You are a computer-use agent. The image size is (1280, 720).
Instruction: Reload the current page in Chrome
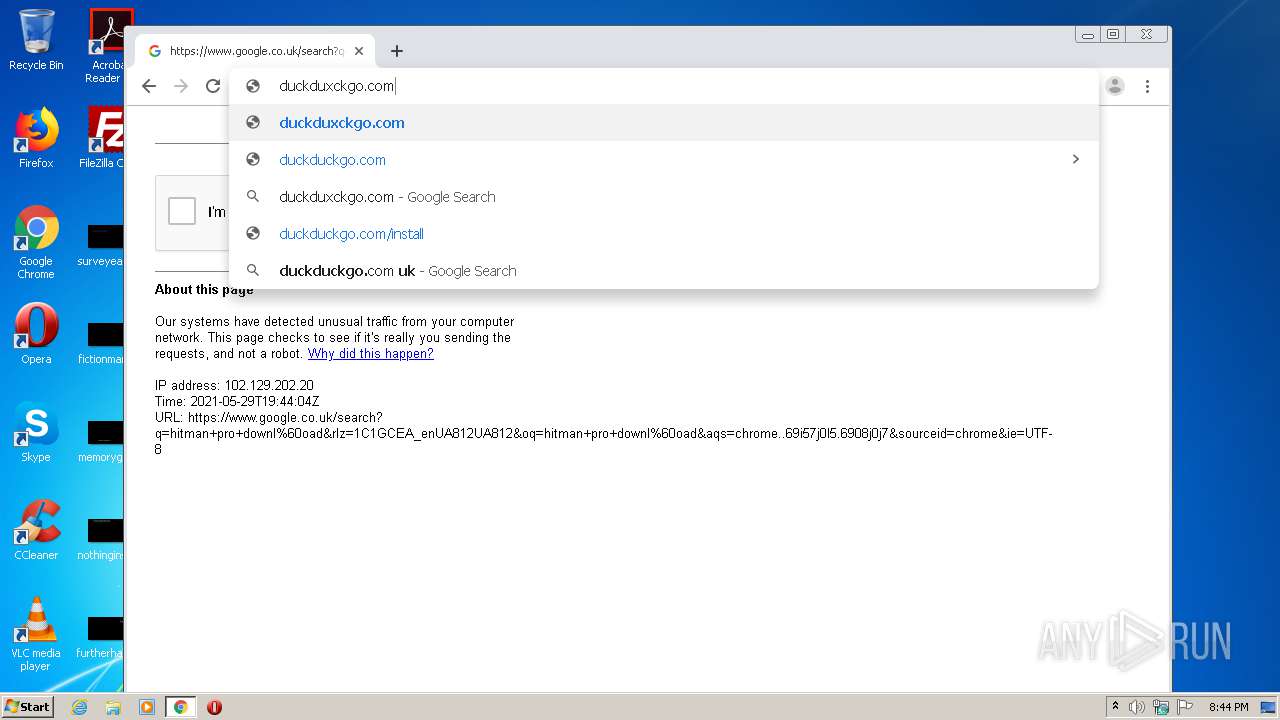pyautogui.click(x=213, y=86)
